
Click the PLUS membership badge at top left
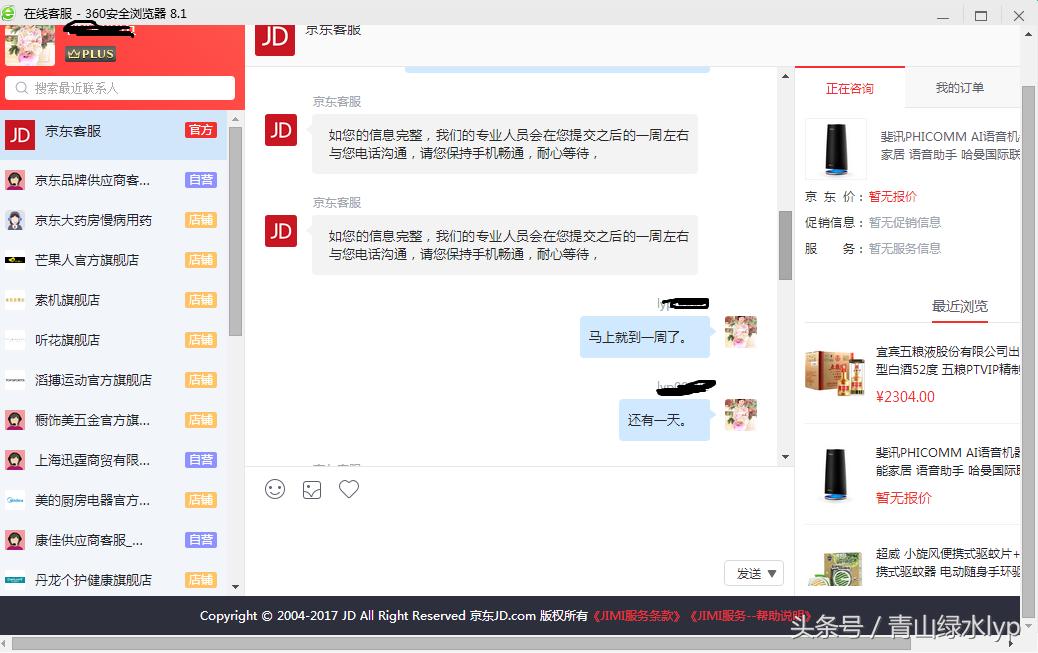(90, 54)
